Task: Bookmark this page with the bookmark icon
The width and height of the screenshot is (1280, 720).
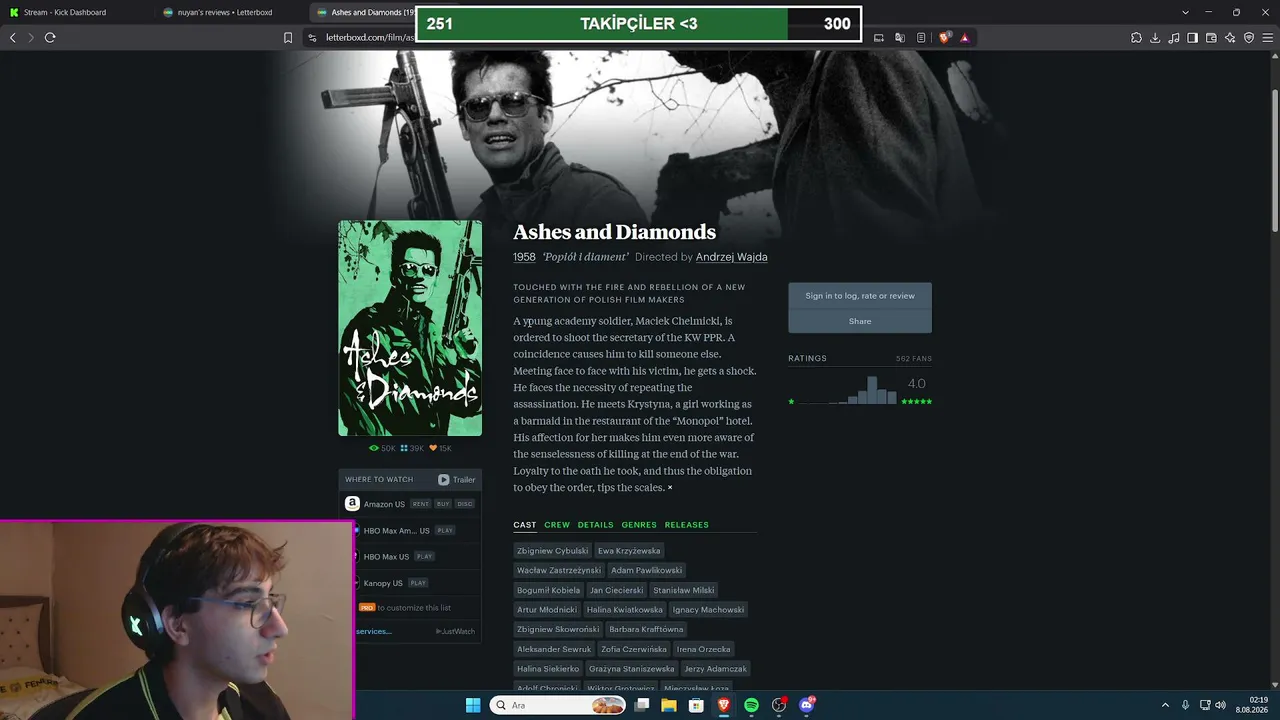Action: pyautogui.click(x=288, y=38)
